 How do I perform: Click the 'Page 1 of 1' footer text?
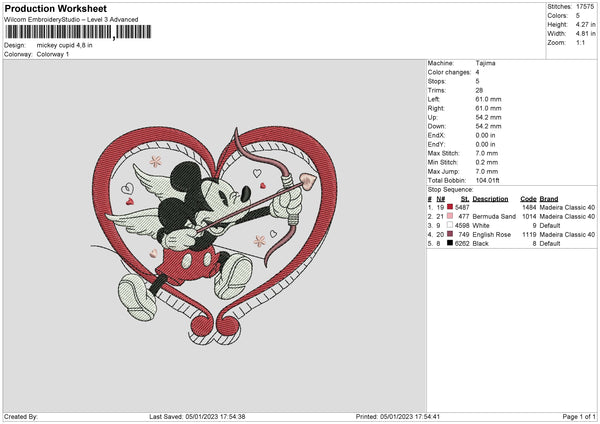tap(579, 416)
